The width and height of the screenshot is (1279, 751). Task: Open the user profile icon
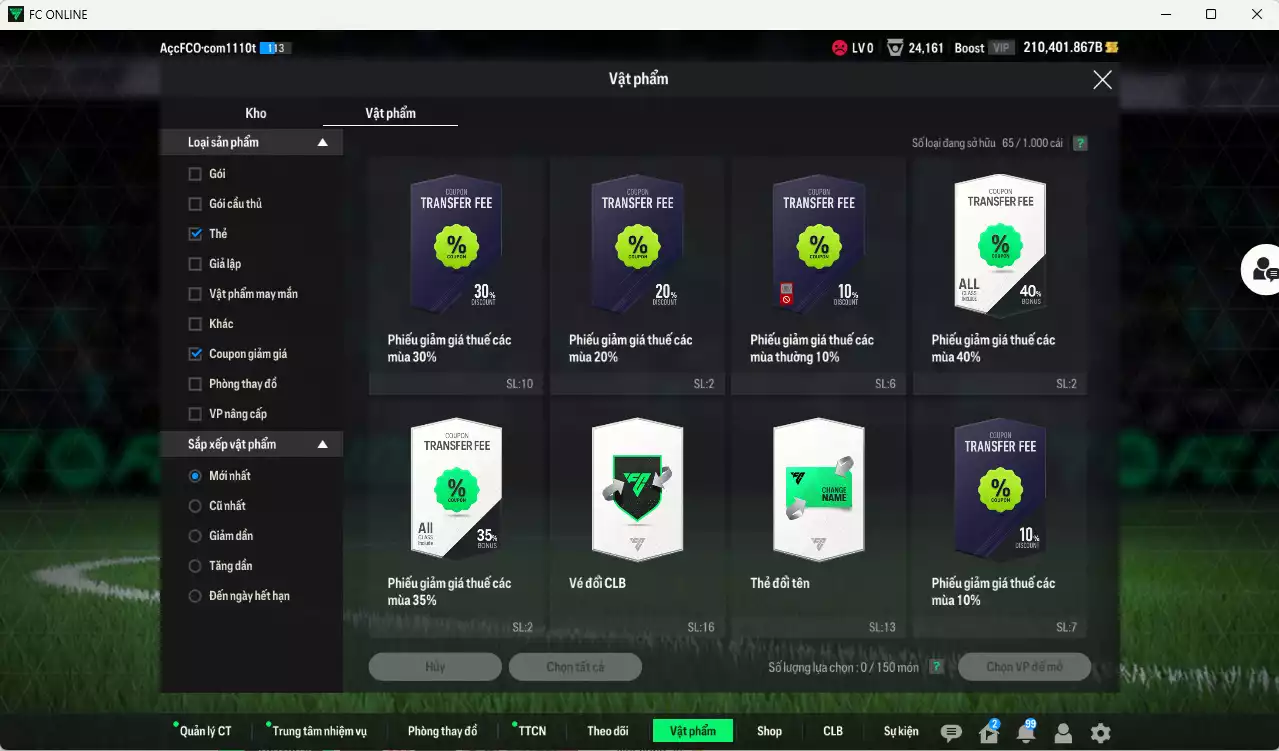pos(1063,733)
